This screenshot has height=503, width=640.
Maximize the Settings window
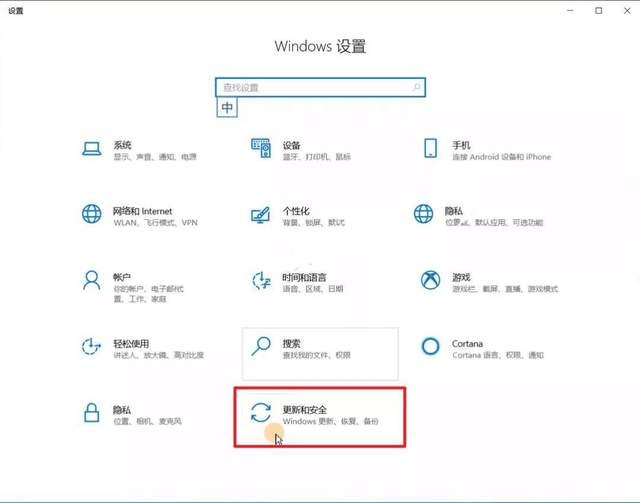(x=599, y=11)
